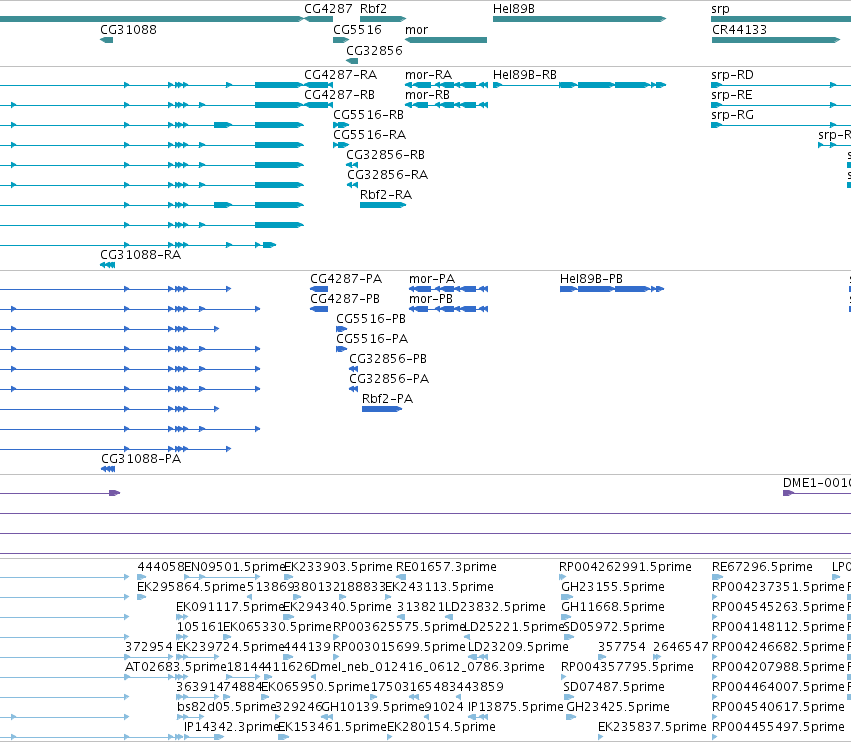
Task: Select the CG32856-RB transcript label
Action: click(x=385, y=155)
